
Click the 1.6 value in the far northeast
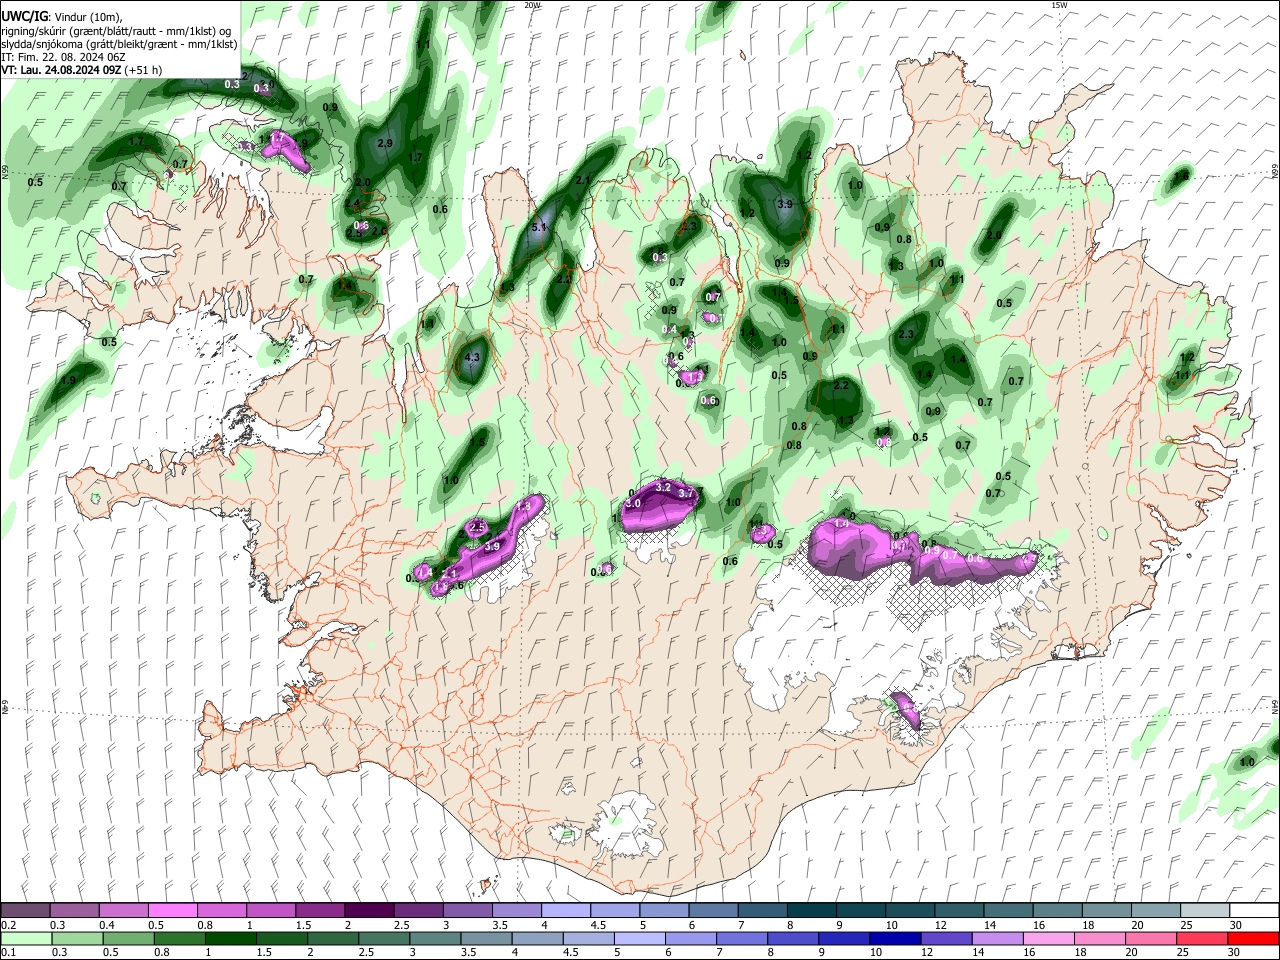pos(1182,176)
